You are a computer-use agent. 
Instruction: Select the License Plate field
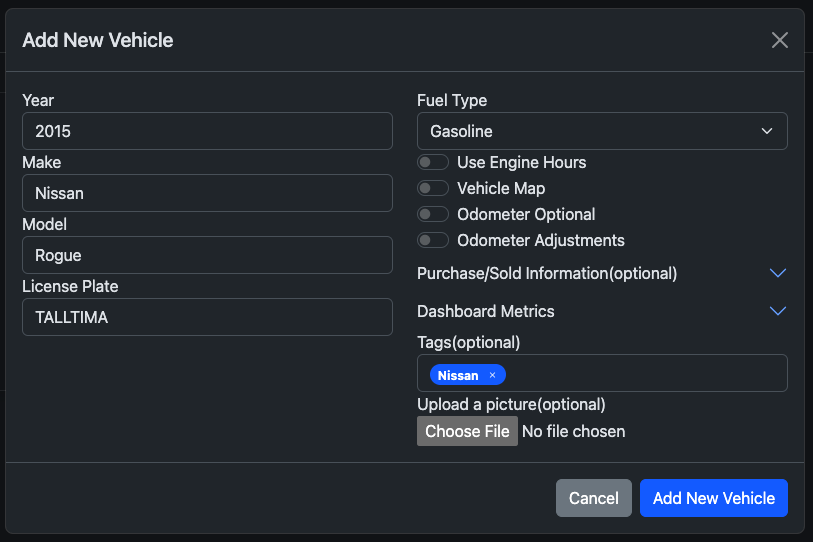coord(207,317)
